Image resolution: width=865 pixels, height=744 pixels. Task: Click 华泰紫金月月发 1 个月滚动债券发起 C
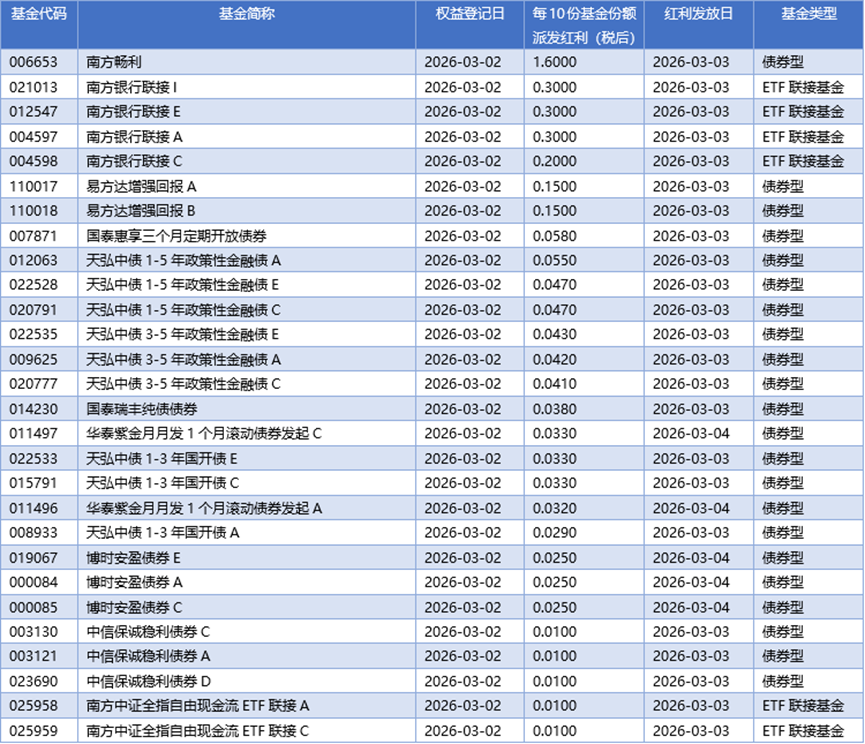point(204,433)
